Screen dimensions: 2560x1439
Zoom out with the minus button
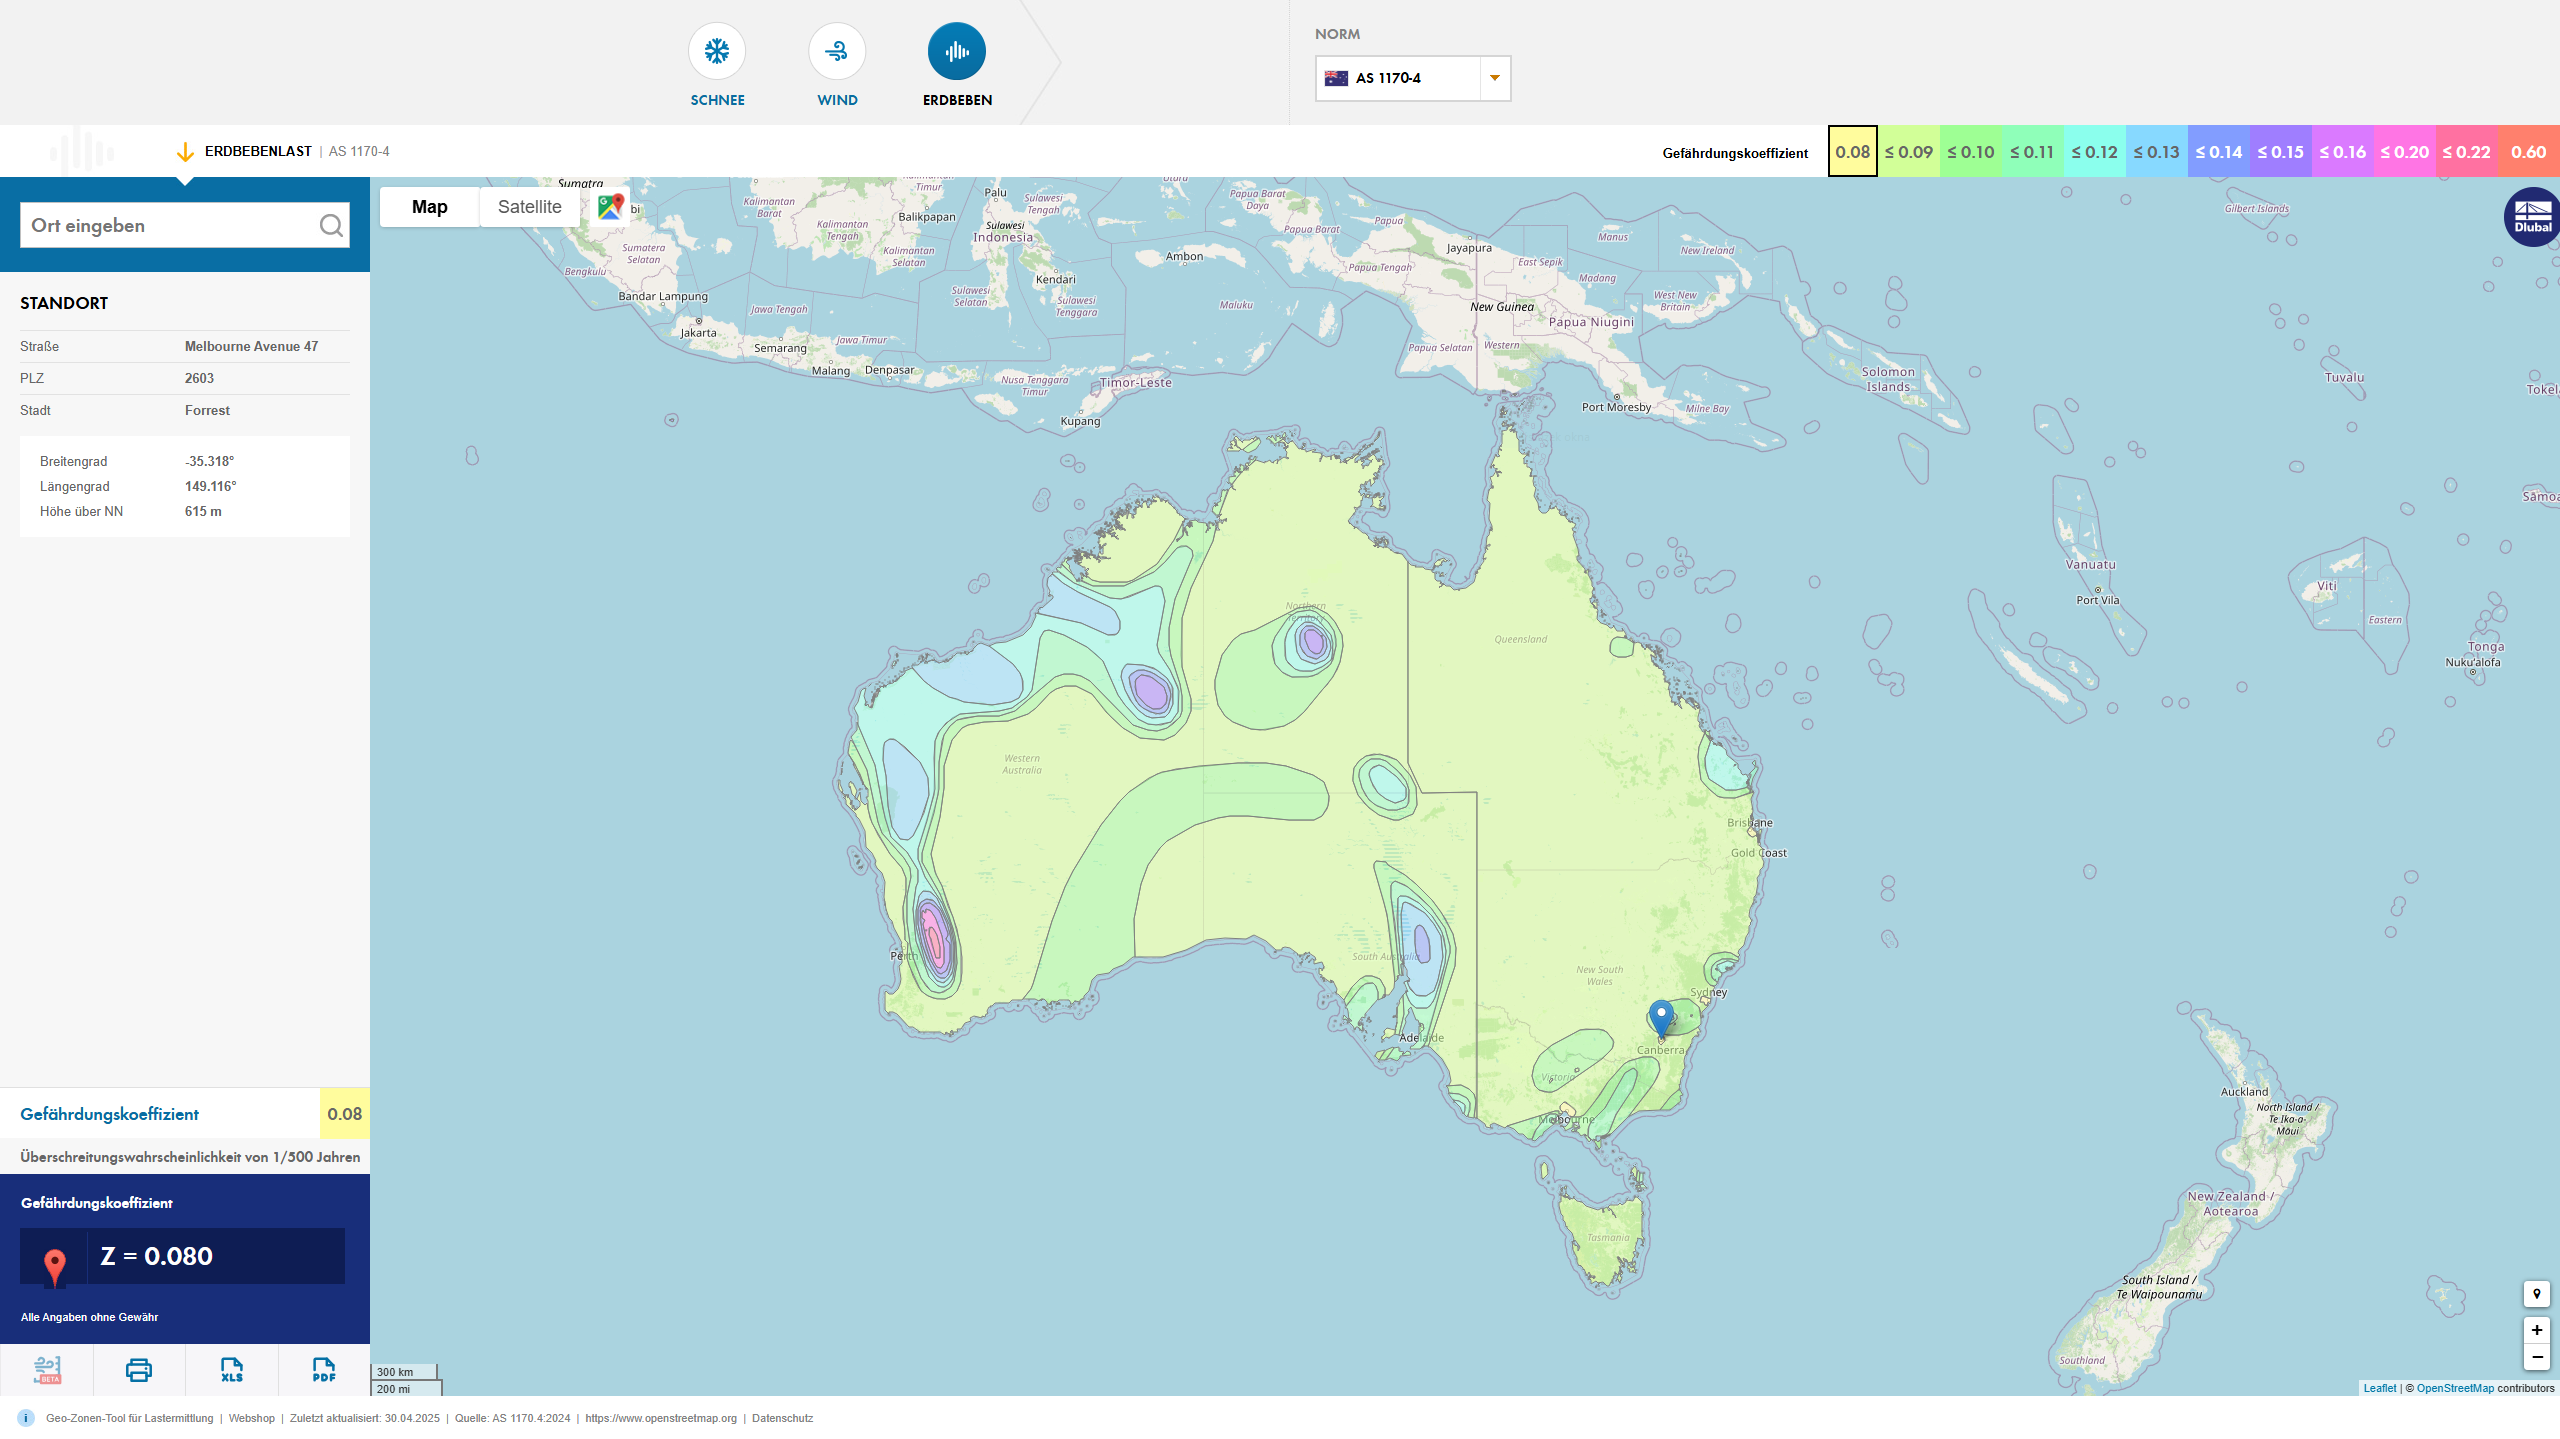click(2536, 1357)
